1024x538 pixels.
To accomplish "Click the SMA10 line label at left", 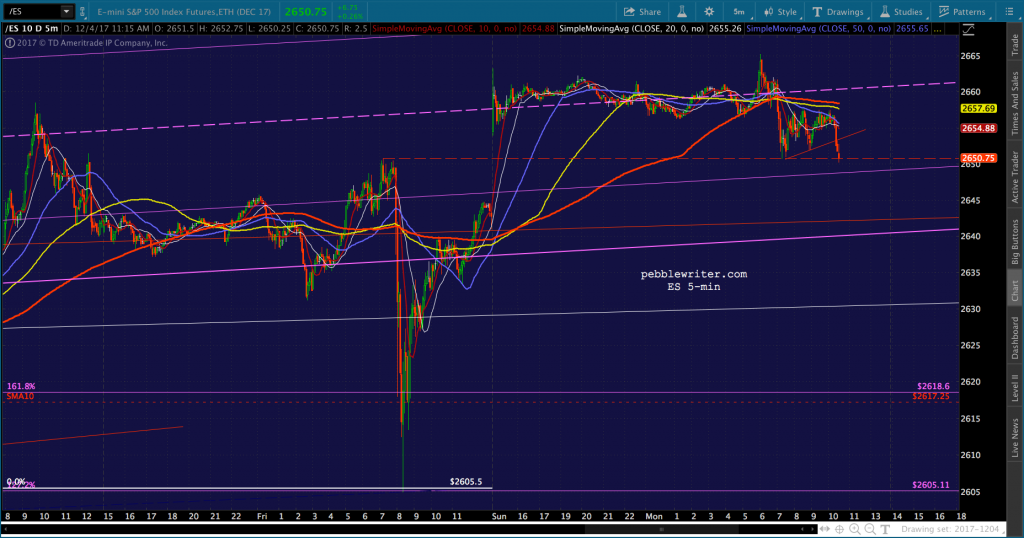I will (20, 396).
